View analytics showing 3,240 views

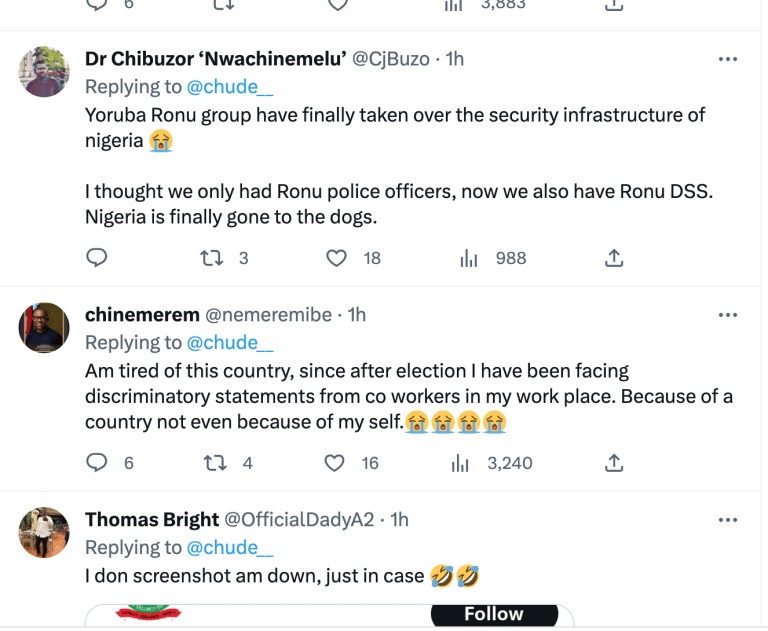(461, 463)
